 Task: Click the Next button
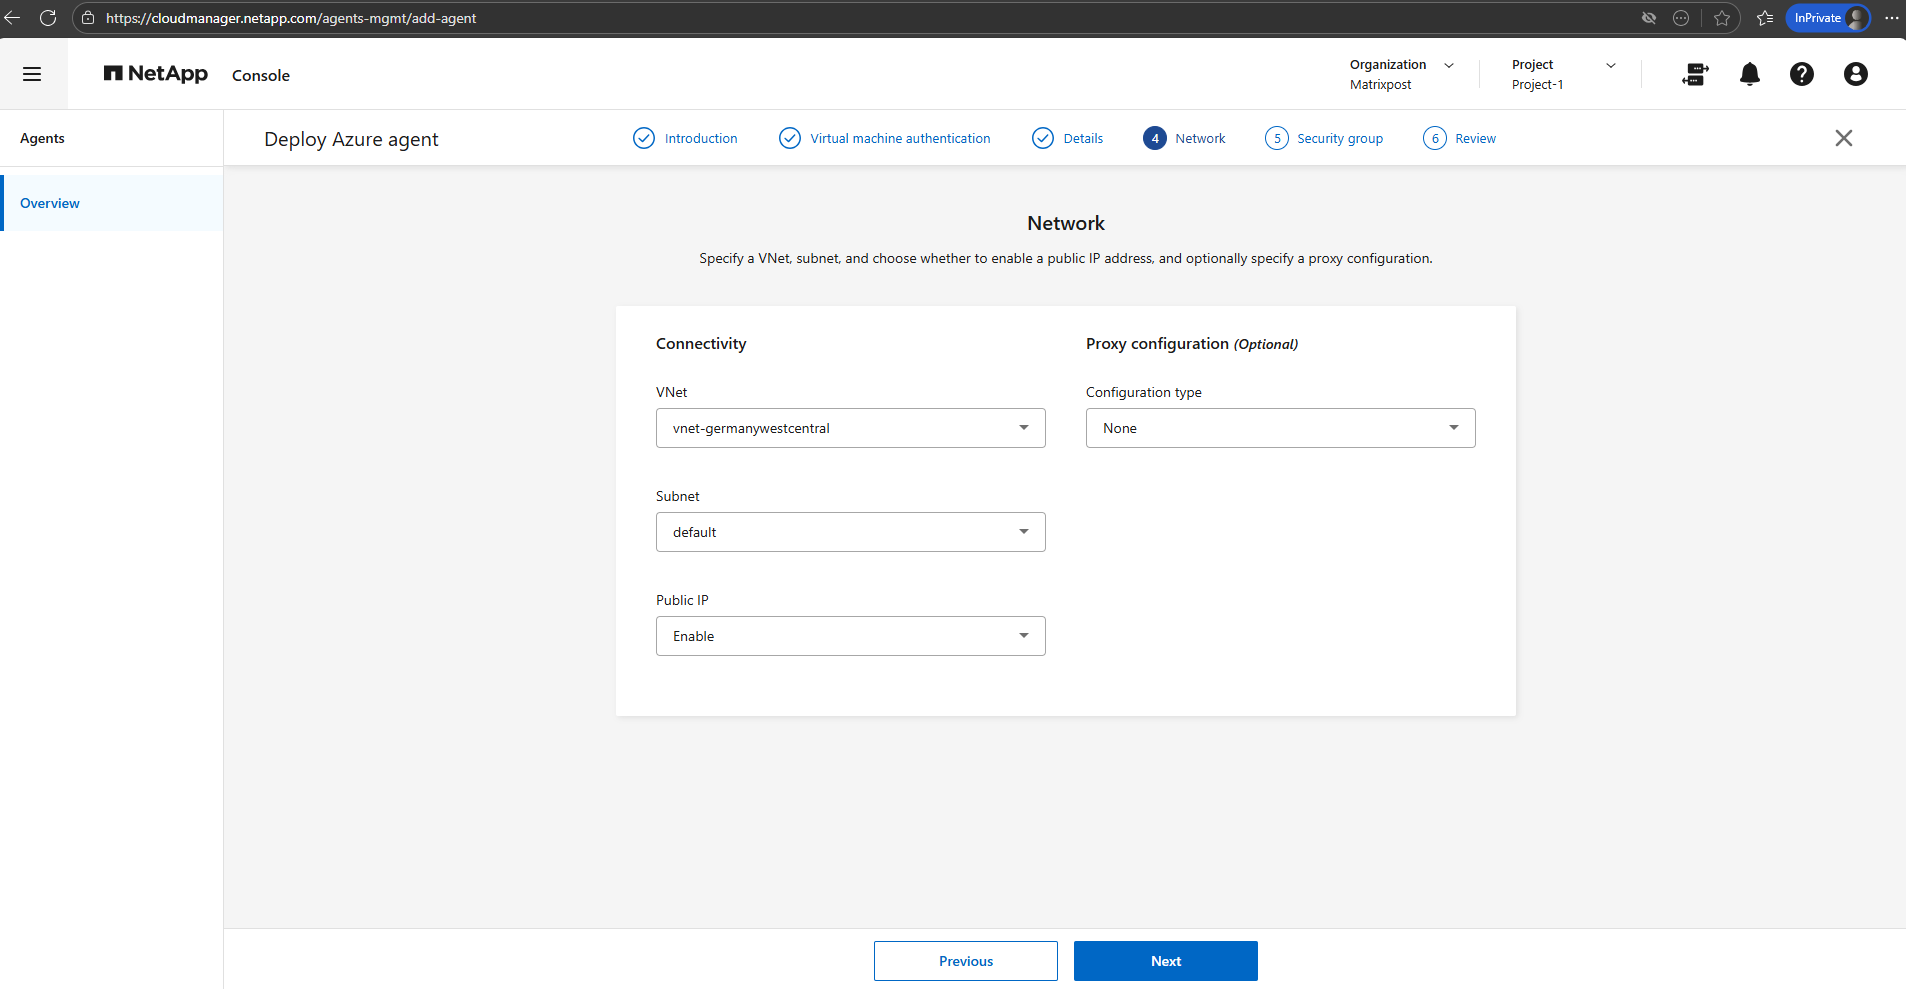(1165, 961)
